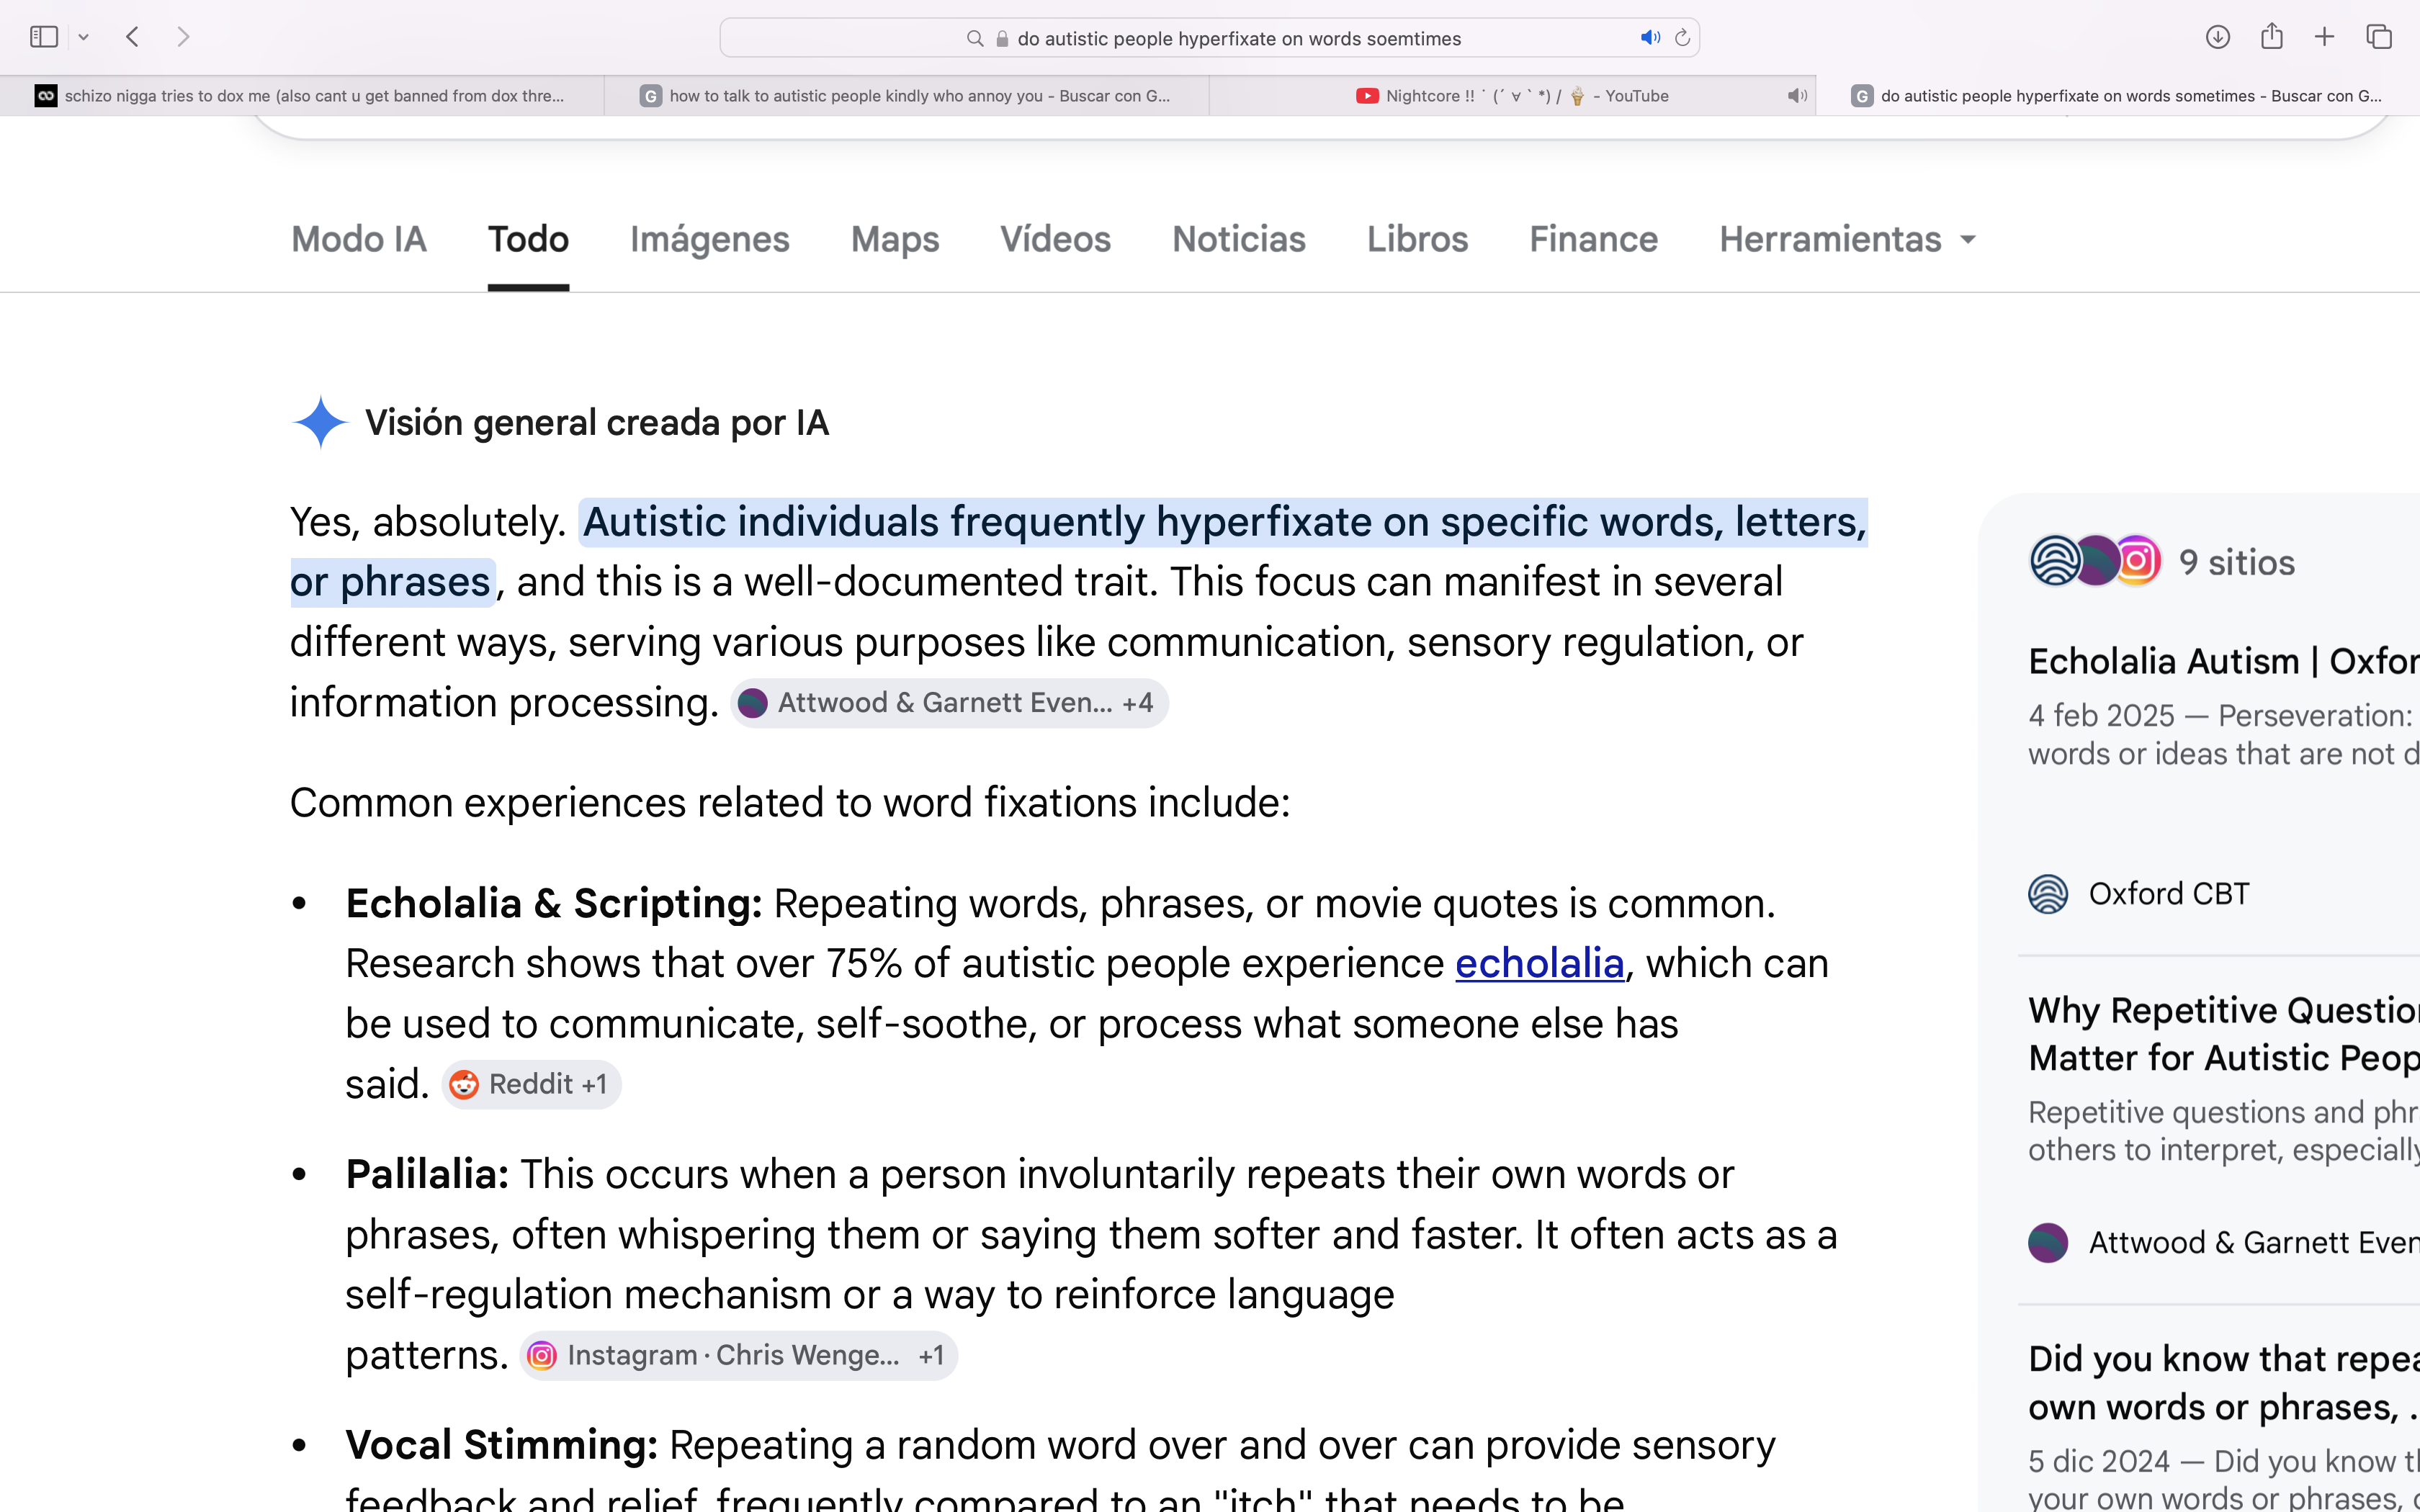Image resolution: width=2420 pixels, height=1512 pixels.
Task: Show tab overview icon
Action: tap(2379, 37)
